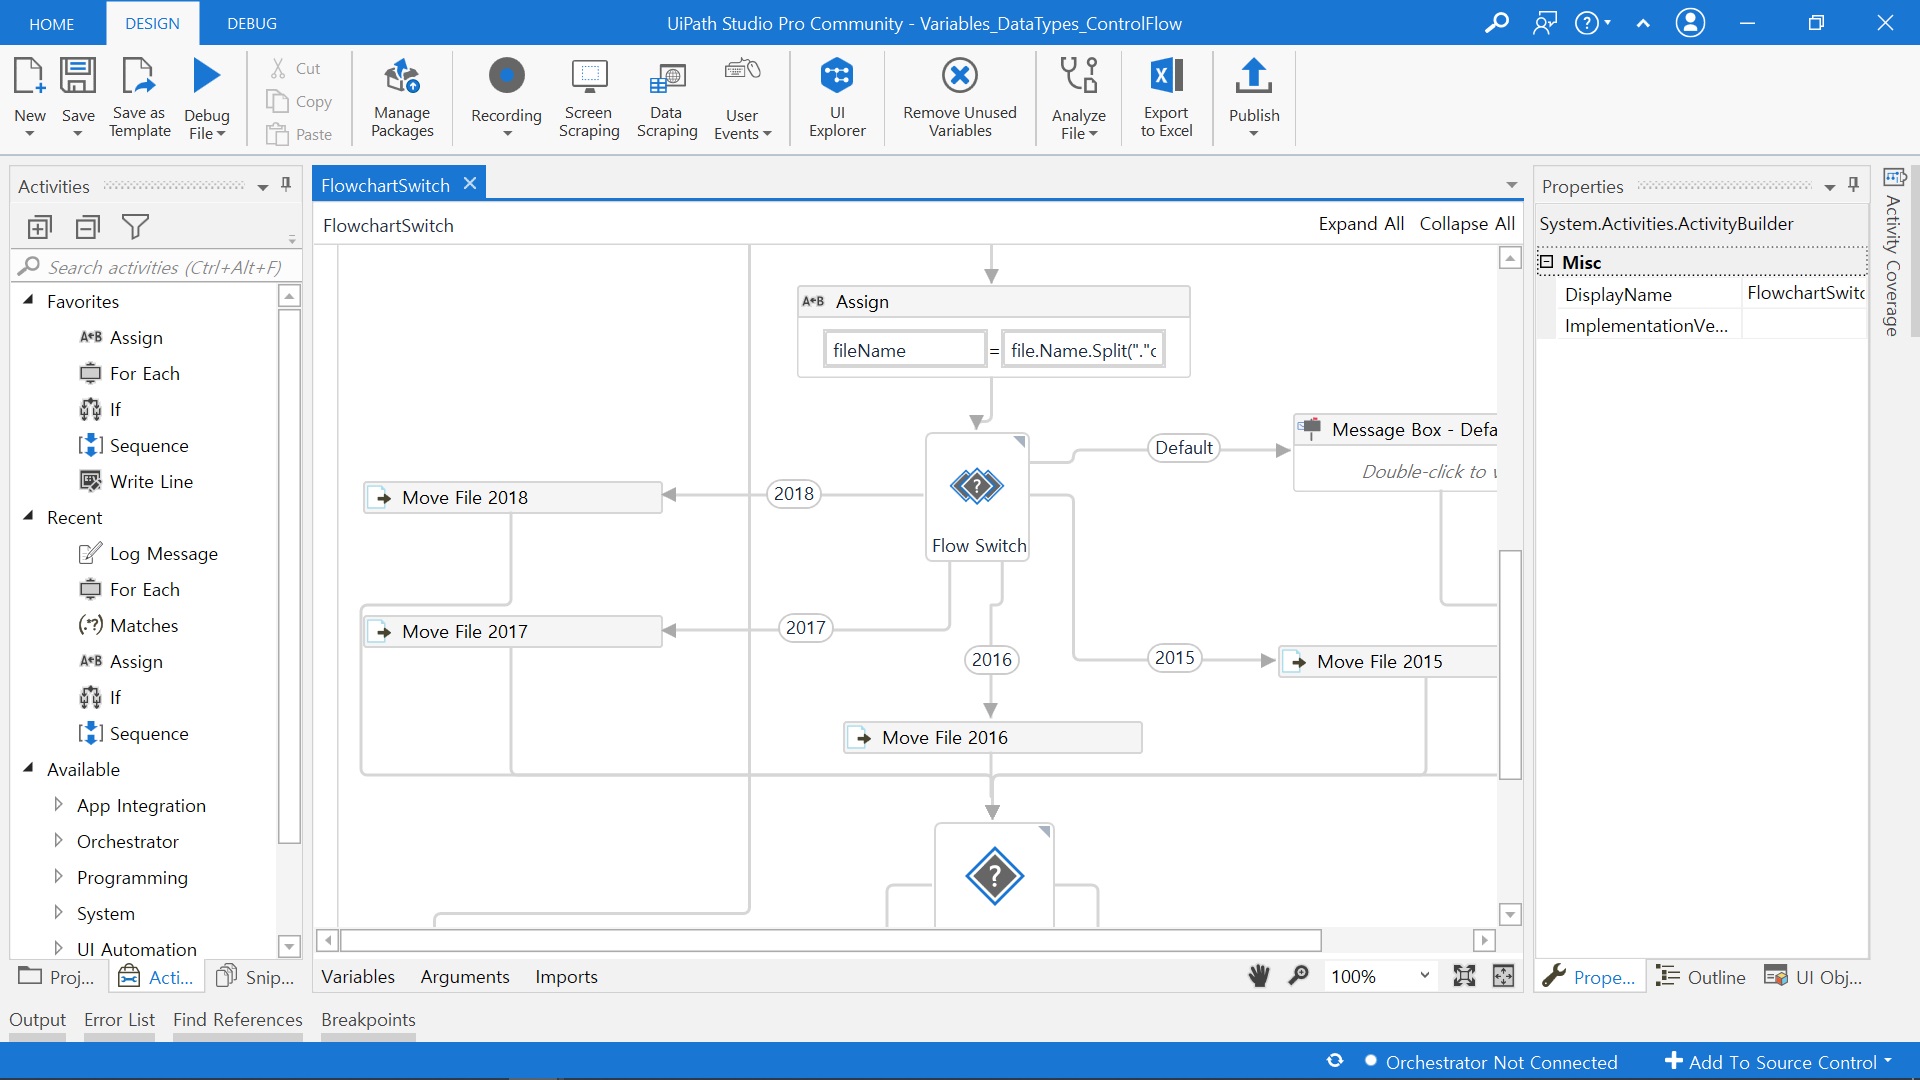Switch to the DEBUG ribbon tab
The image size is (1920, 1080).
tap(252, 23)
